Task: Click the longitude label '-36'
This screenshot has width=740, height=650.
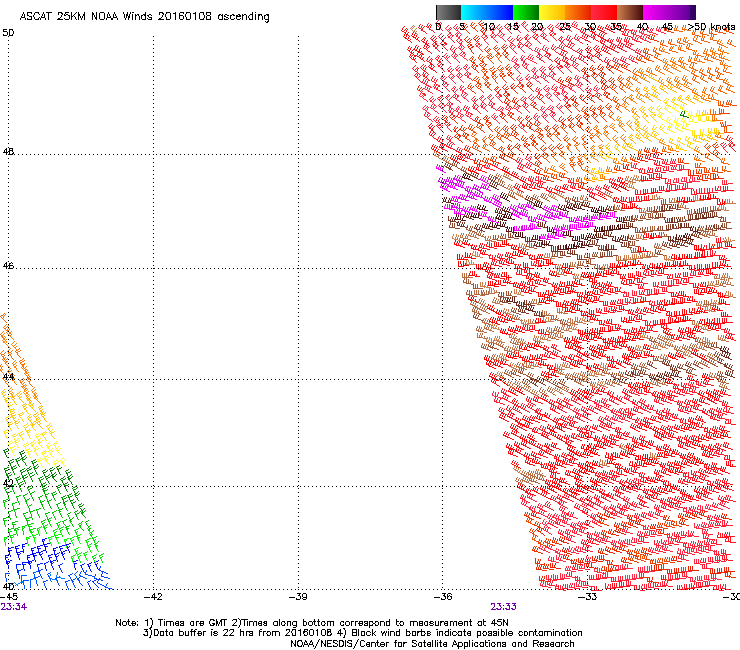Action: 442,597
